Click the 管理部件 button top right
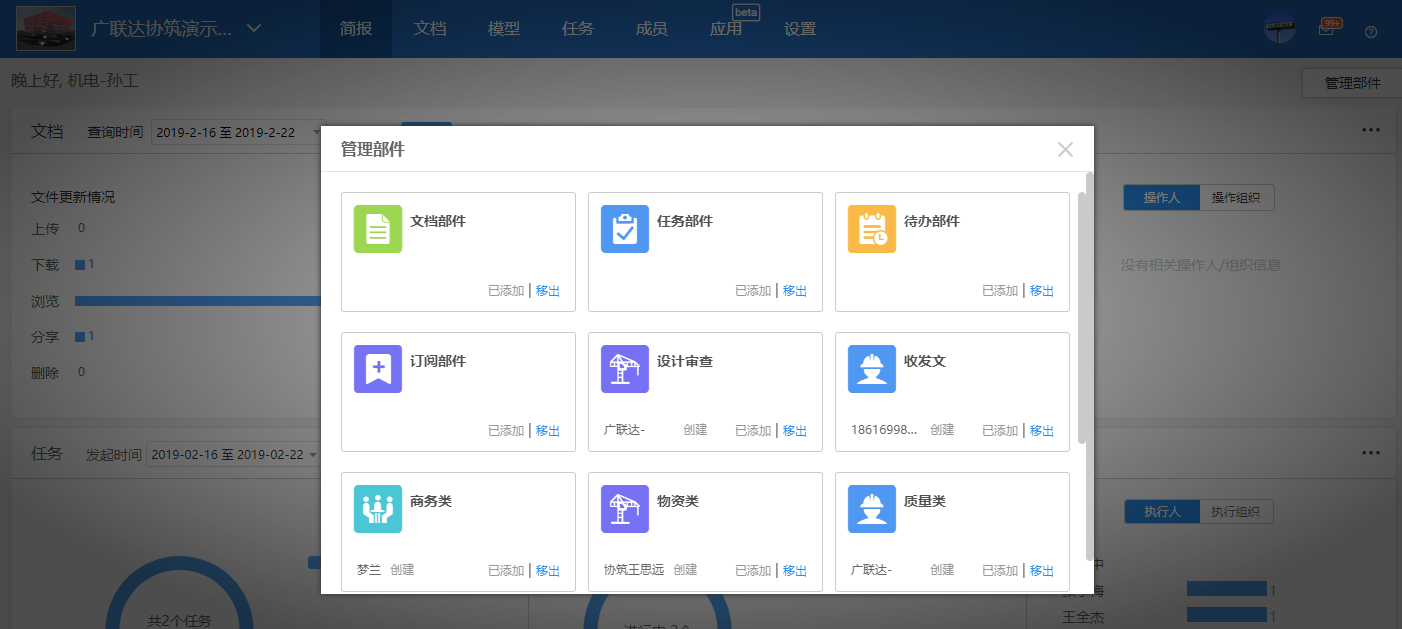 (1352, 83)
